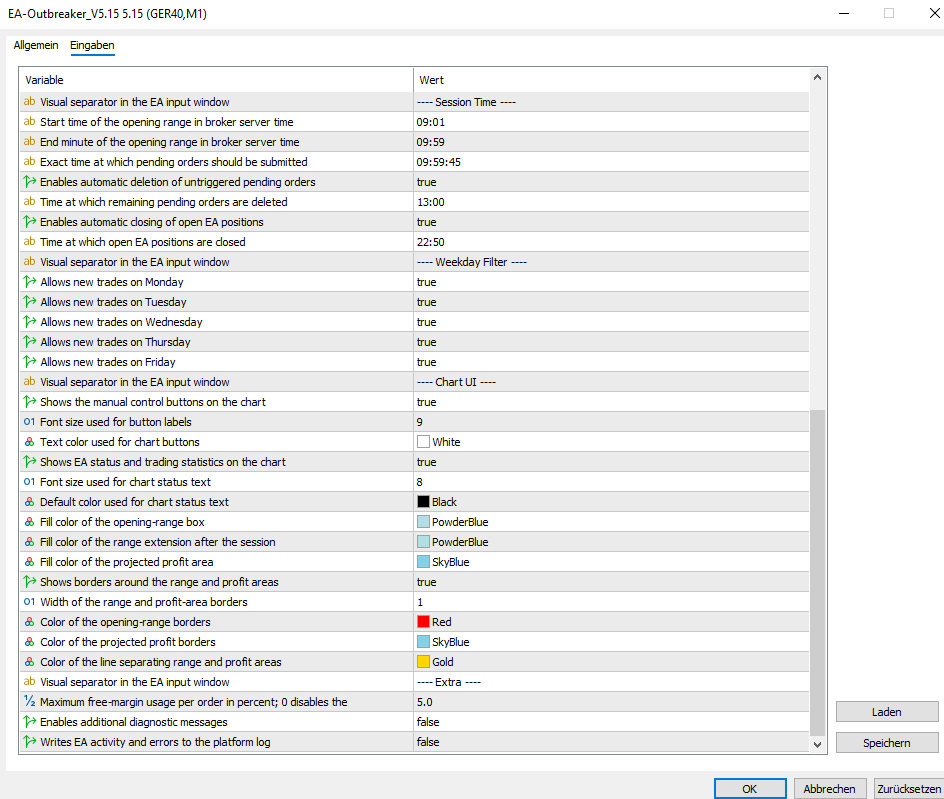Click the fraction icon beside Maximum free-margin usage

click(30, 701)
